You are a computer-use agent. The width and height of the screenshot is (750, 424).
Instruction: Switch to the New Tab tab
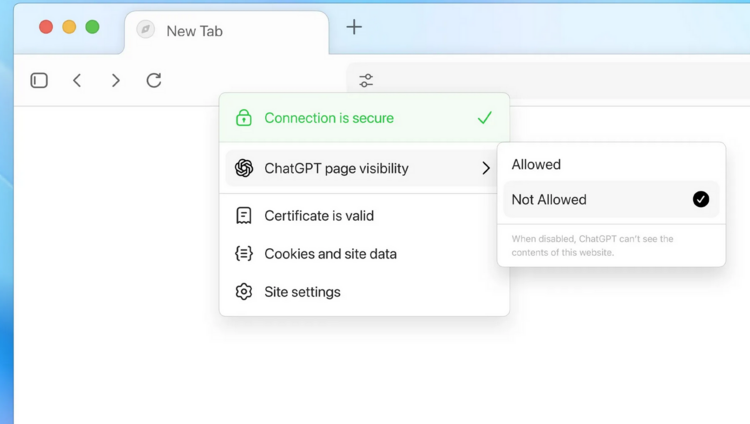[x=194, y=31]
